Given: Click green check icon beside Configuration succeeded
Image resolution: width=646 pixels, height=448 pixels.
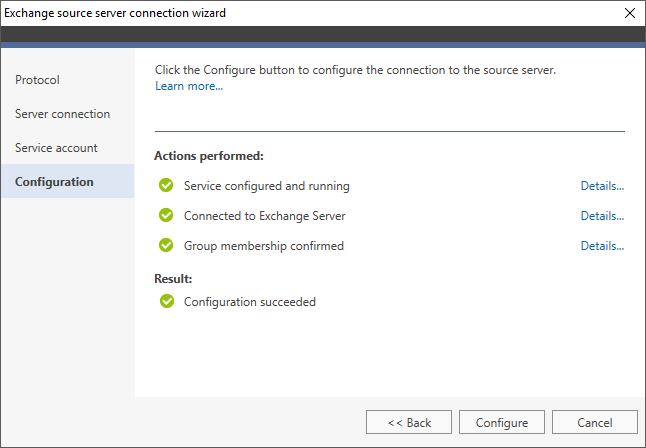Looking at the screenshot, I should pos(167,301).
